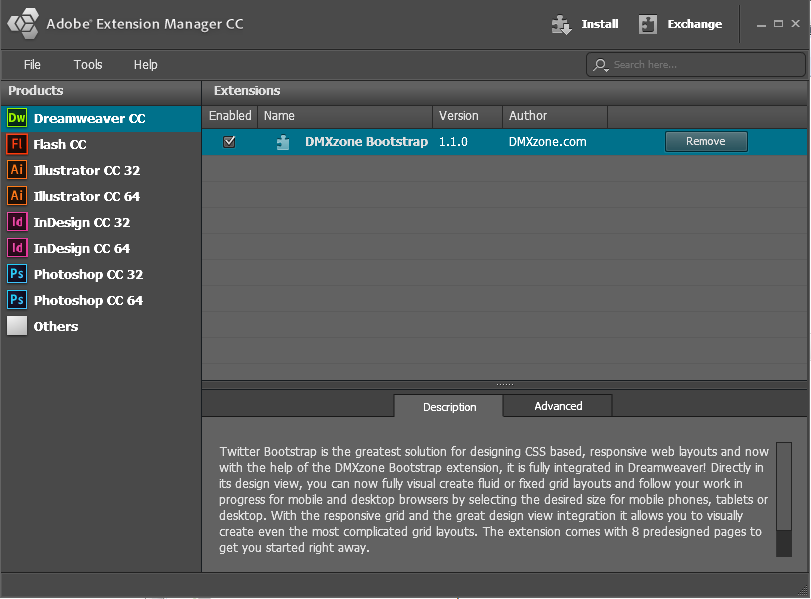Click the search magnifier icon
Image resolution: width=811 pixels, height=599 pixels.
coord(600,65)
